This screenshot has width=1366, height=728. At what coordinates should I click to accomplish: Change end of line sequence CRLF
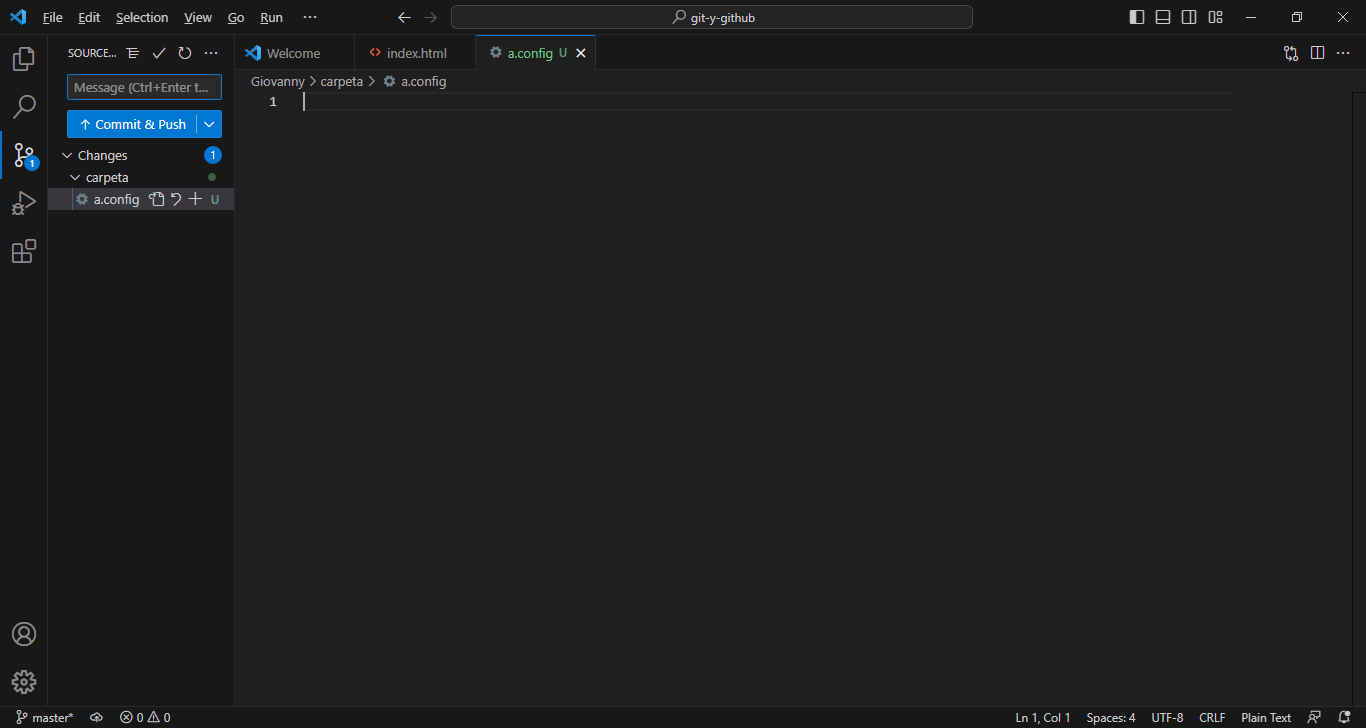(x=1212, y=717)
